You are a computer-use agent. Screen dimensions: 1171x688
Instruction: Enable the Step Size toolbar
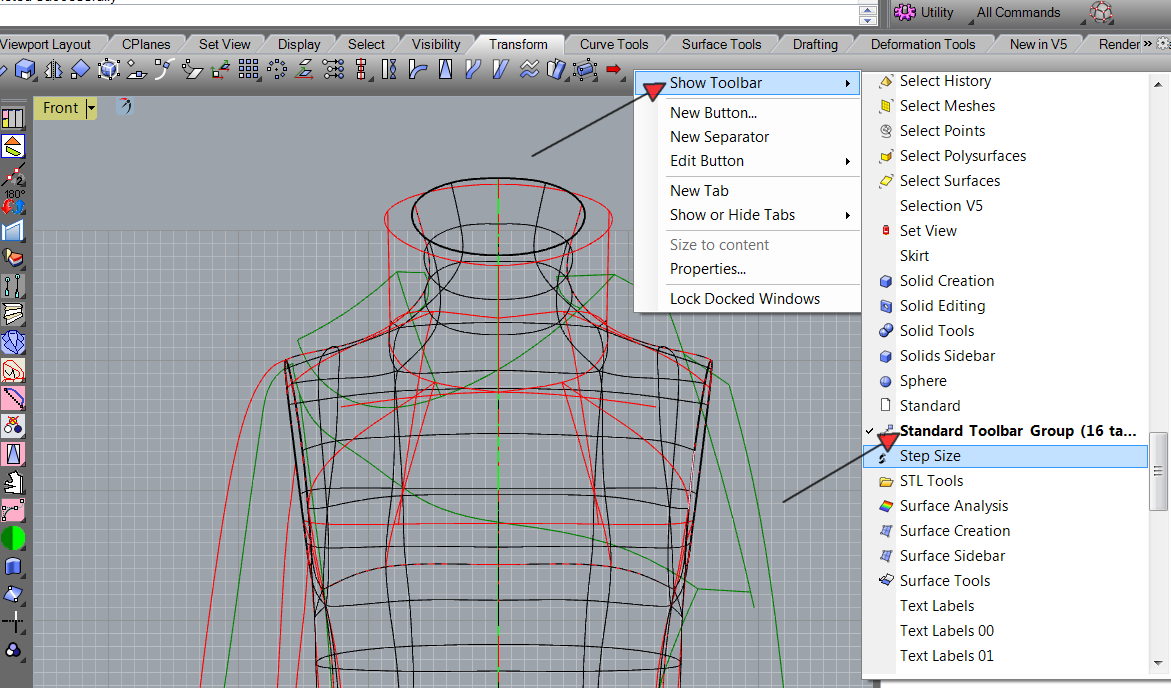click(930, 456)
